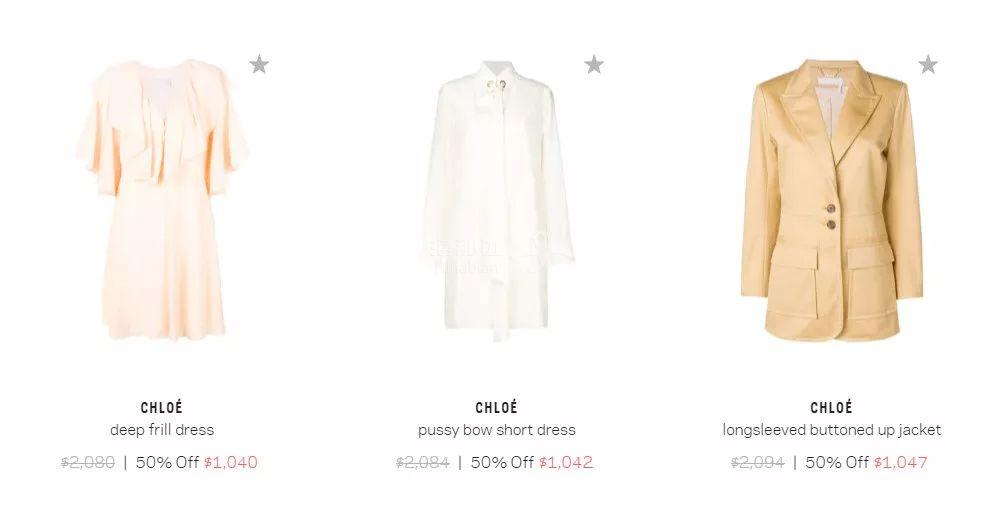Open the 'pussy bow short dress' title
Image resolution: width=1006 pixels, height=508 pixels.
pos(497,430)
